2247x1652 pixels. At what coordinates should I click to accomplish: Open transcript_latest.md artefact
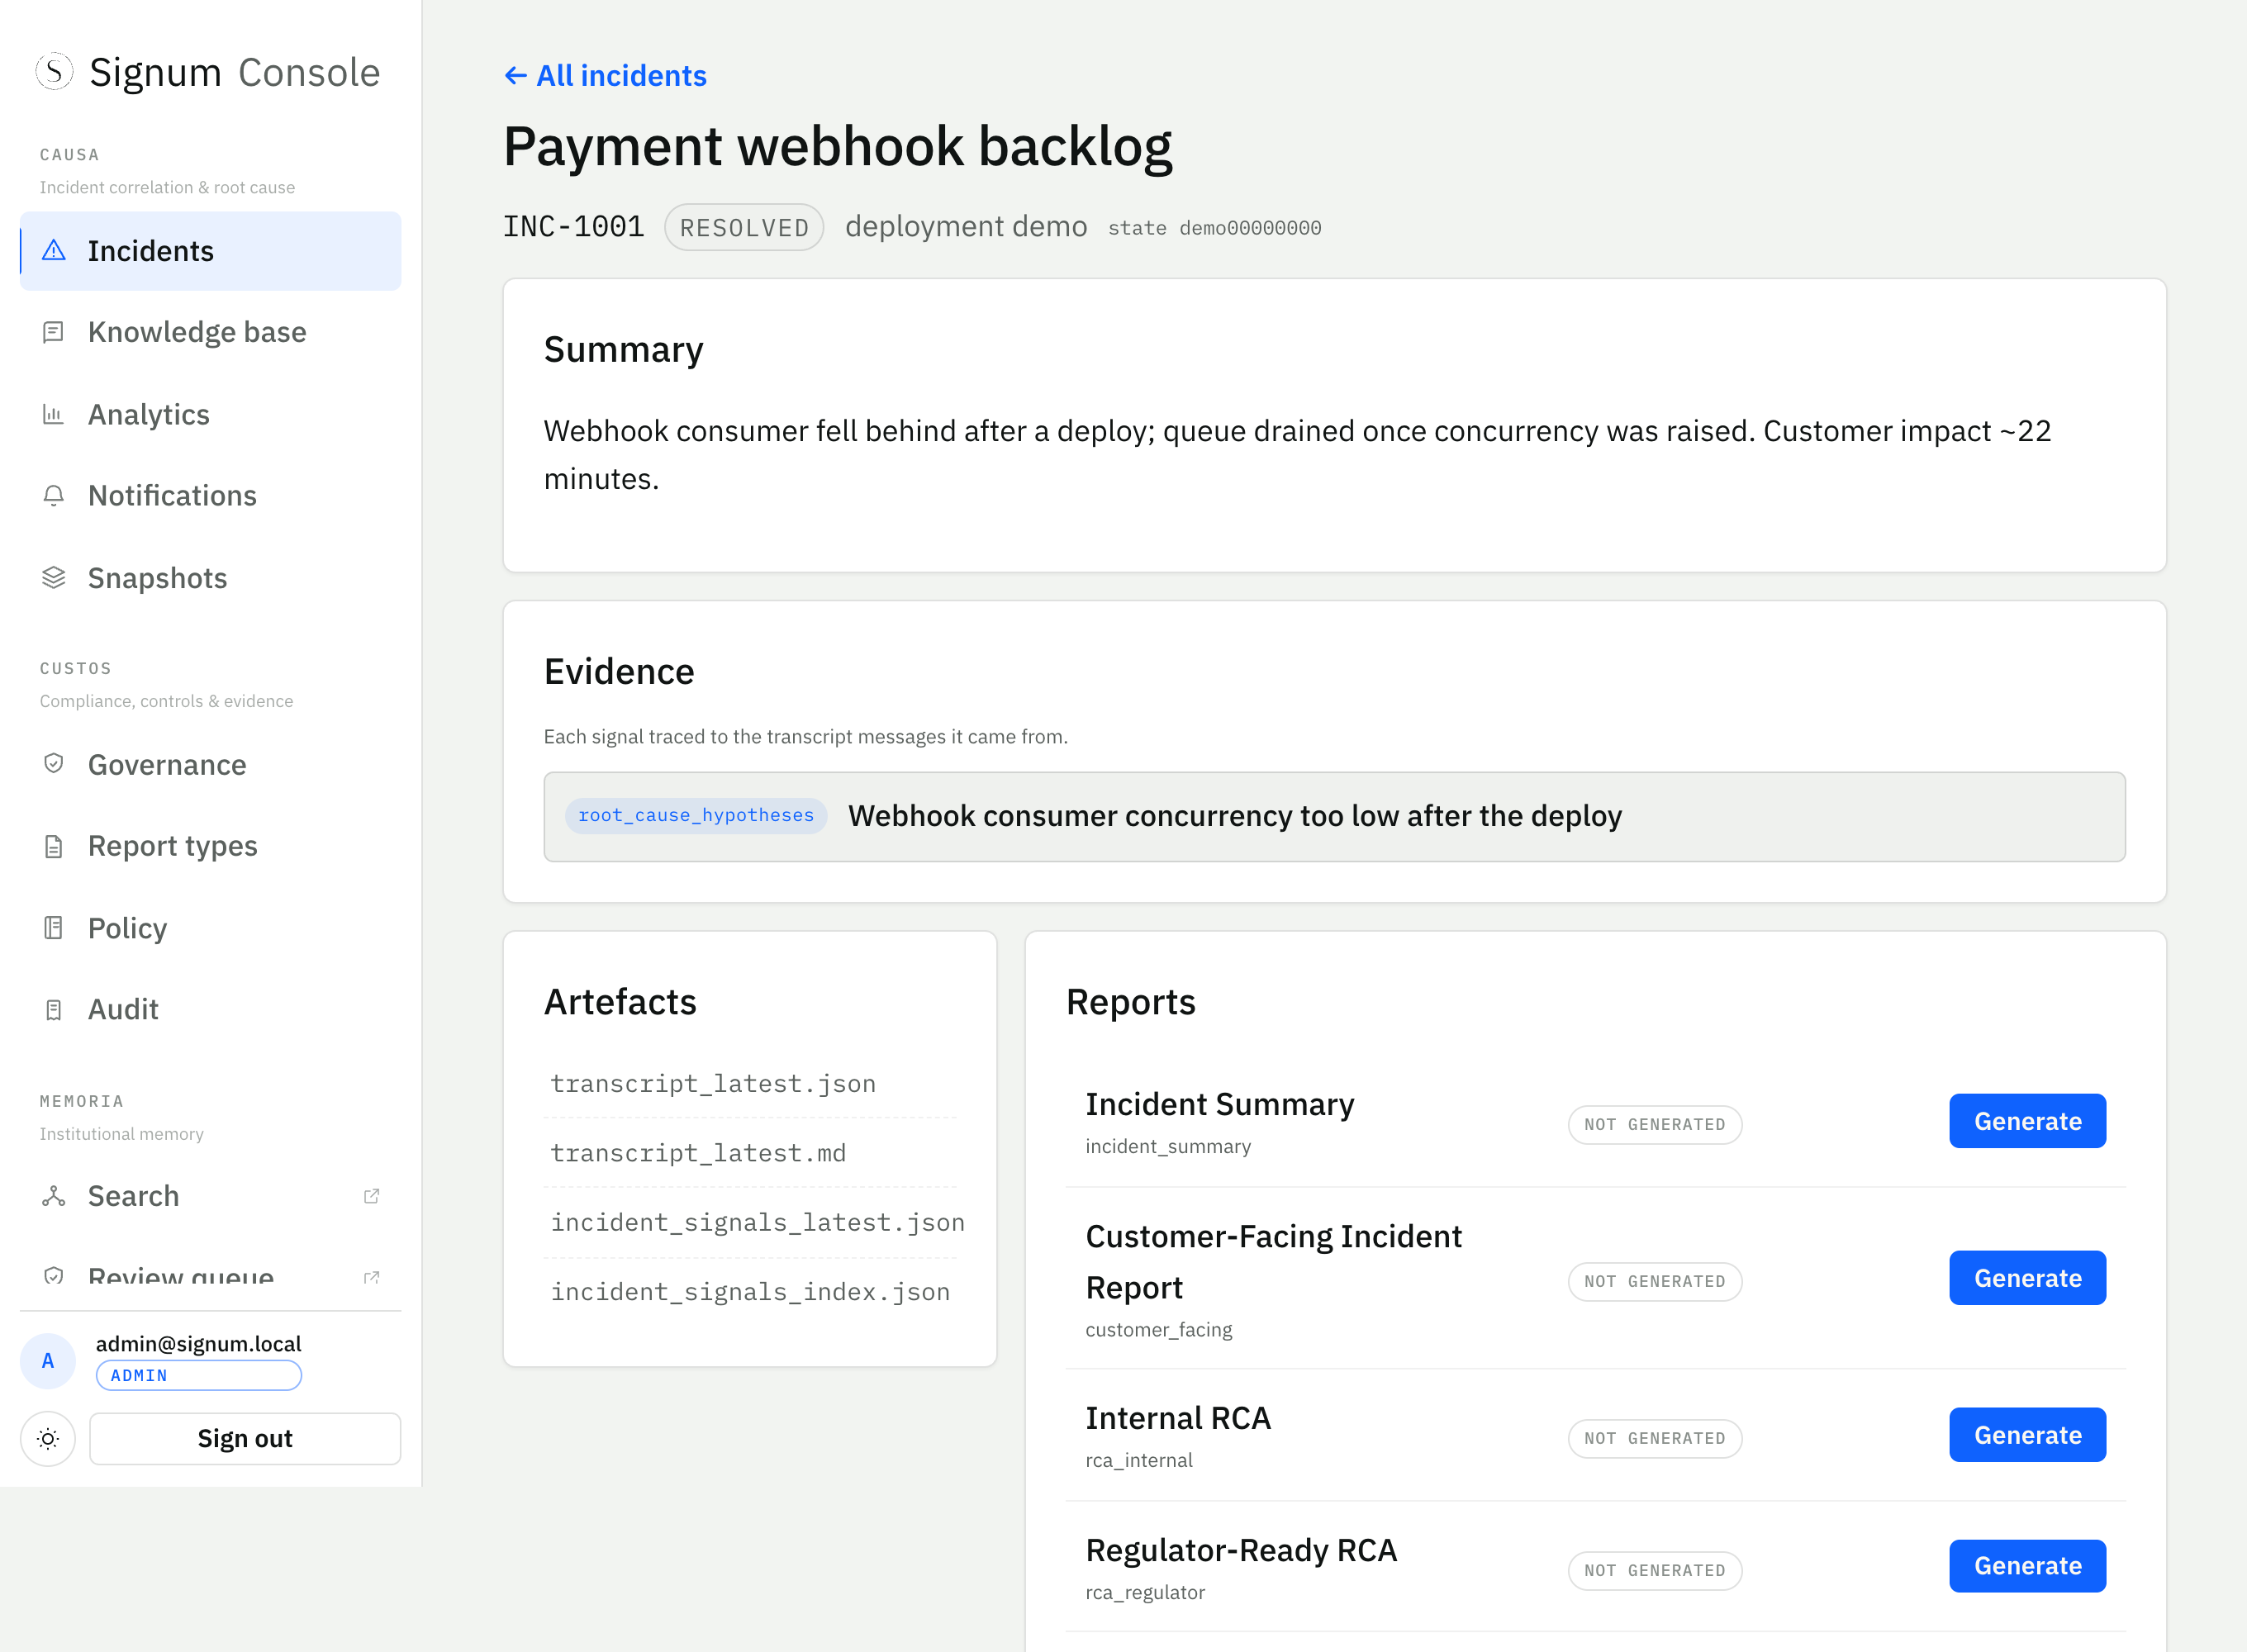coord(698,1153)
